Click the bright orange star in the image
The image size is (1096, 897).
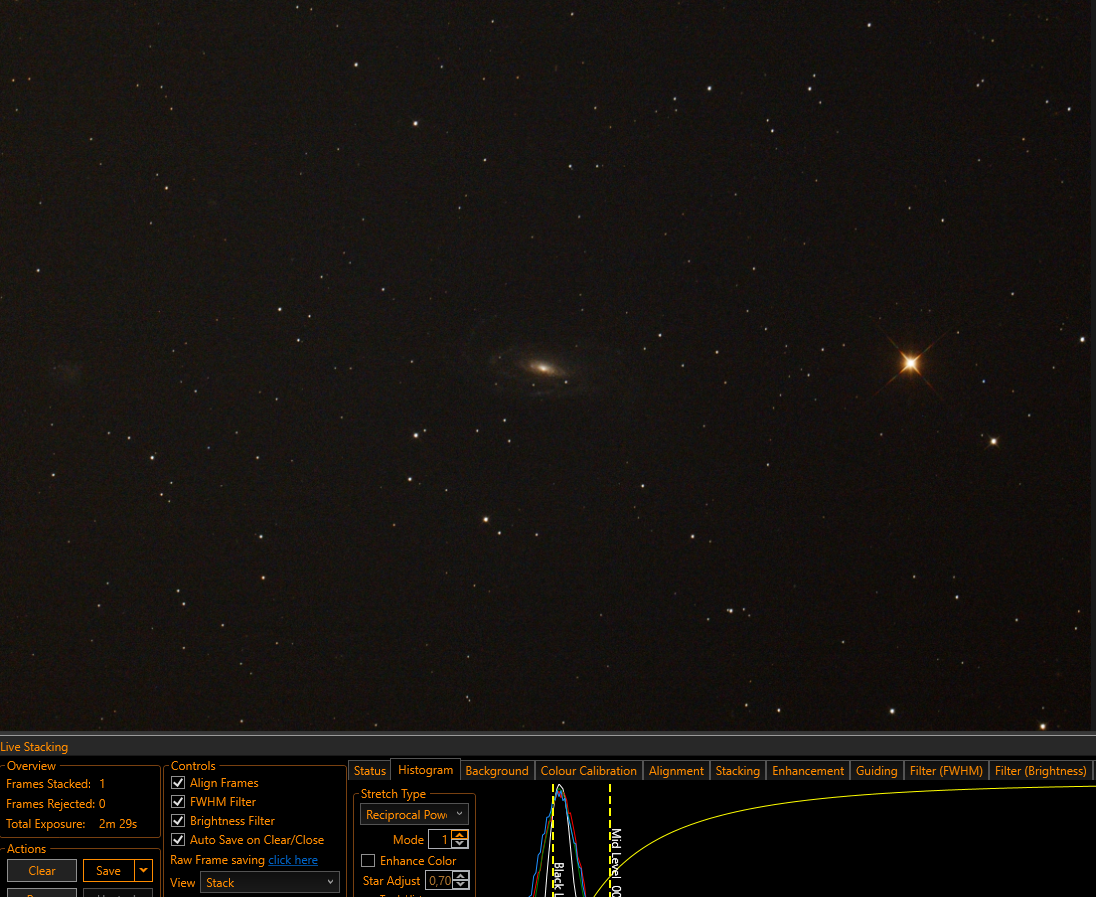pyautogui.click(x=910, y=362)
